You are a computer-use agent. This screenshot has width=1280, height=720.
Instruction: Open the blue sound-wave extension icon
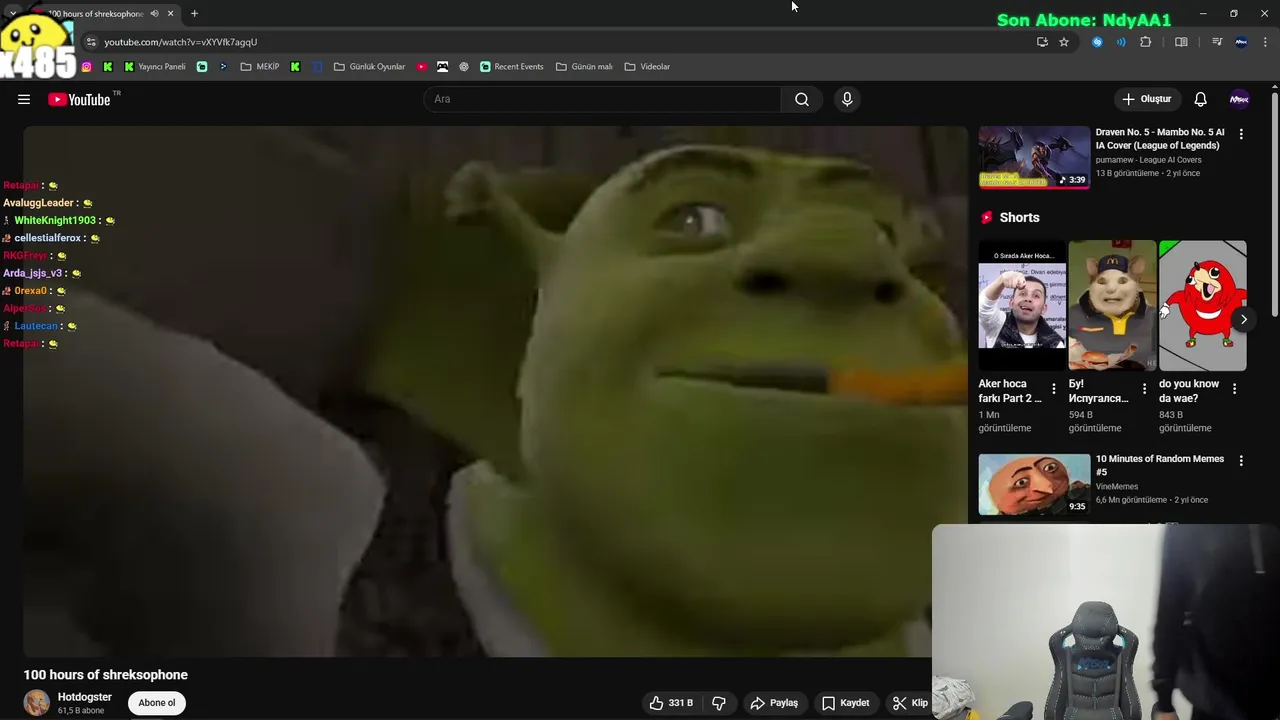click(1121, 42)
